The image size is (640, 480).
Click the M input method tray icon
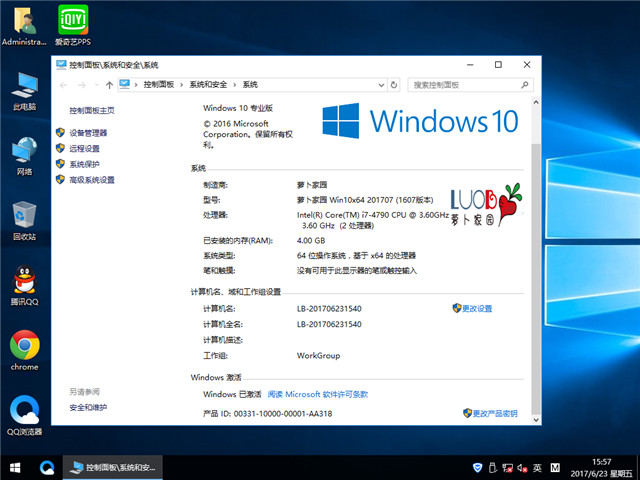click(555, 468)
